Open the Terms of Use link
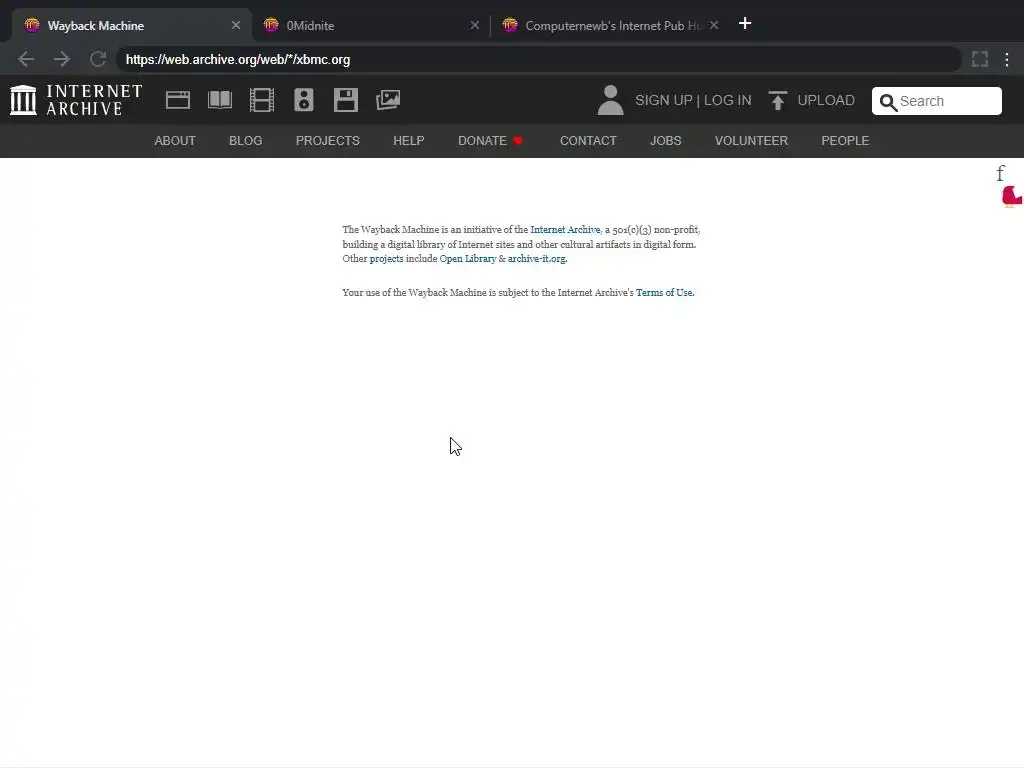1024x768 pixels. point(664,292)
